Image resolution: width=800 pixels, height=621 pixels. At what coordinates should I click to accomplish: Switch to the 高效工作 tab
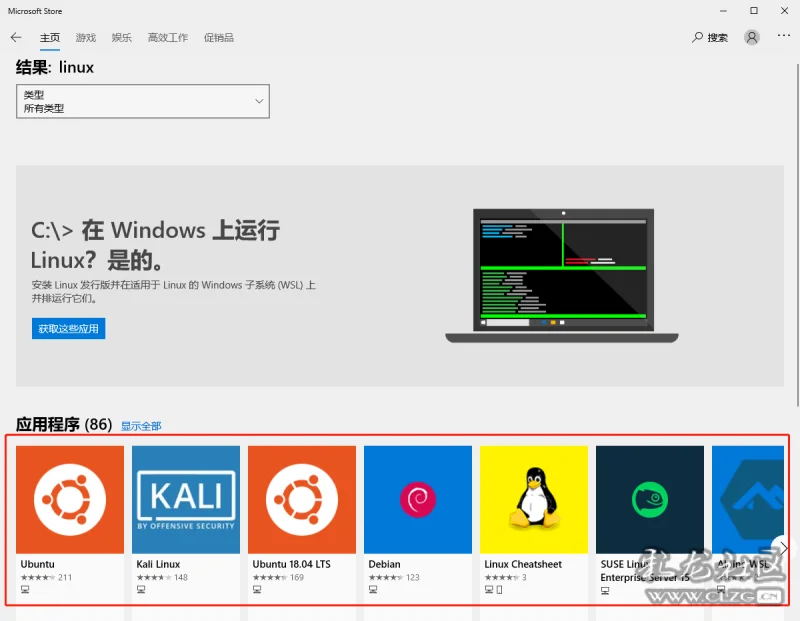(168, 38)
